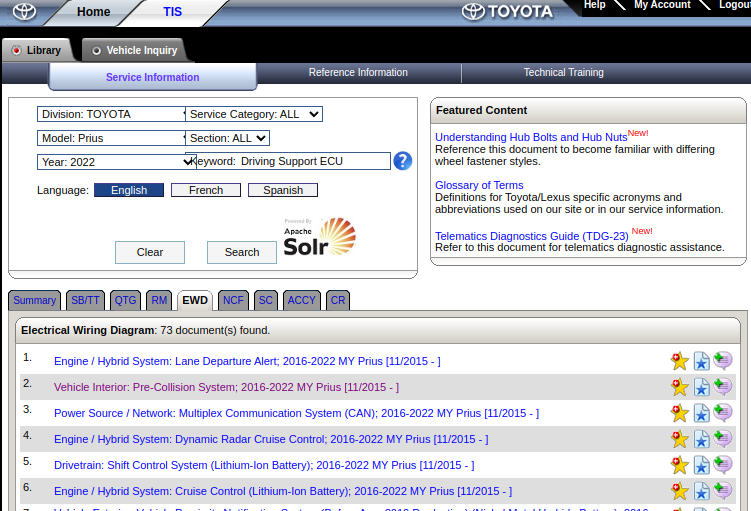Viewport: 751px width, 511px height.
Task: Switch to Reference Information tab
Action: pos(358,72)
